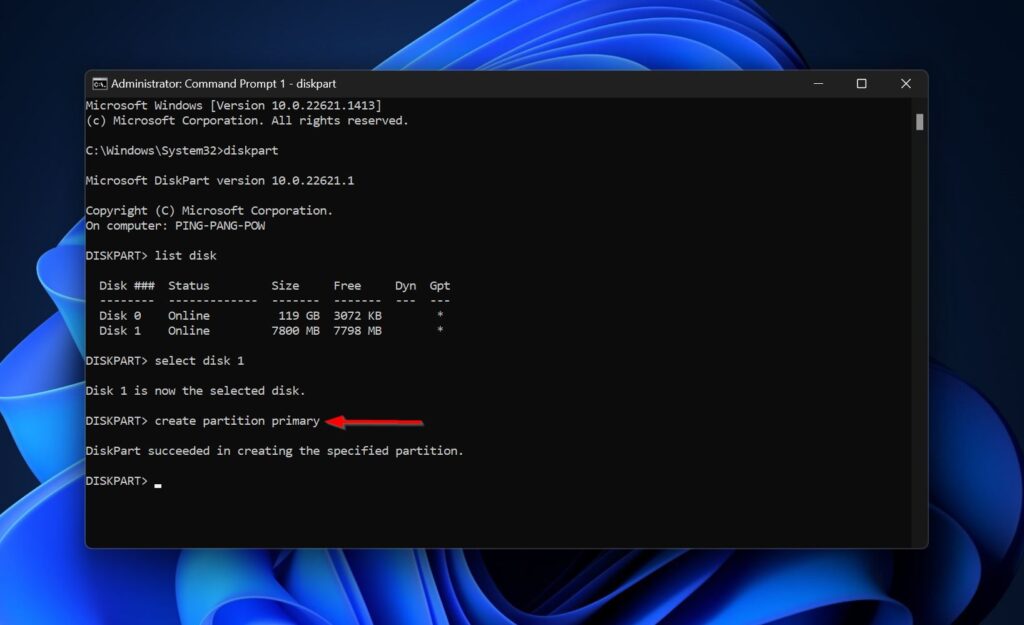The height and width of the screenshot is (625, 1024).
Task: Click the computer name PING-PANG-POW
Action: click(220, 226)
